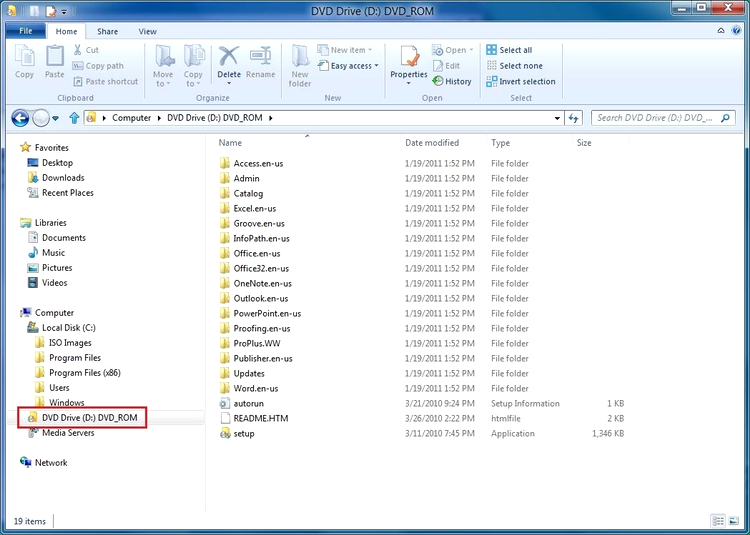Switch to the Home ribbon tab
The image size is (750, 535).
[x=66, y=31]
